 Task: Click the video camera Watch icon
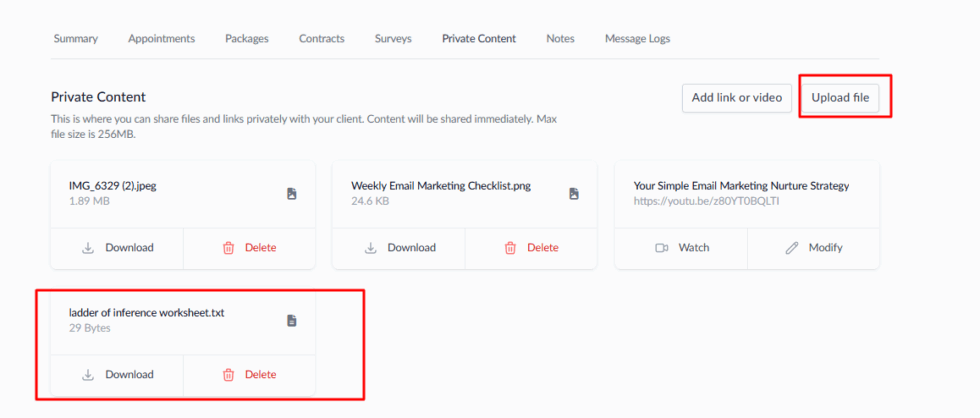[x=661, y=248]
